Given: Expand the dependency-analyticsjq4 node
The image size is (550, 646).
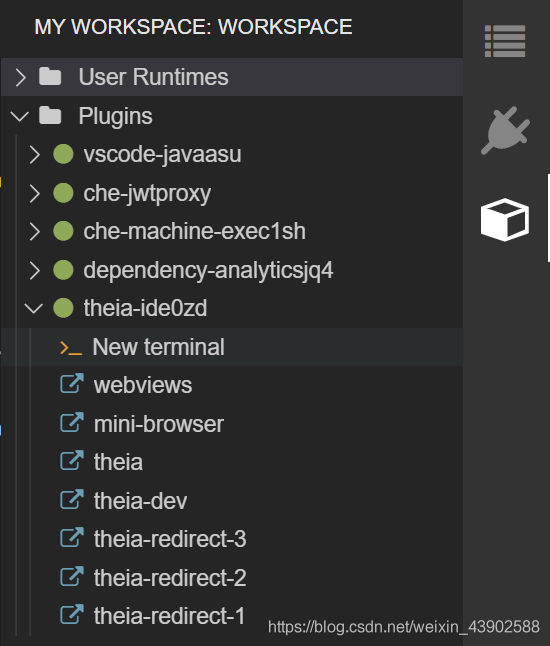Looking at the screenshot, I should pos(35,270).
